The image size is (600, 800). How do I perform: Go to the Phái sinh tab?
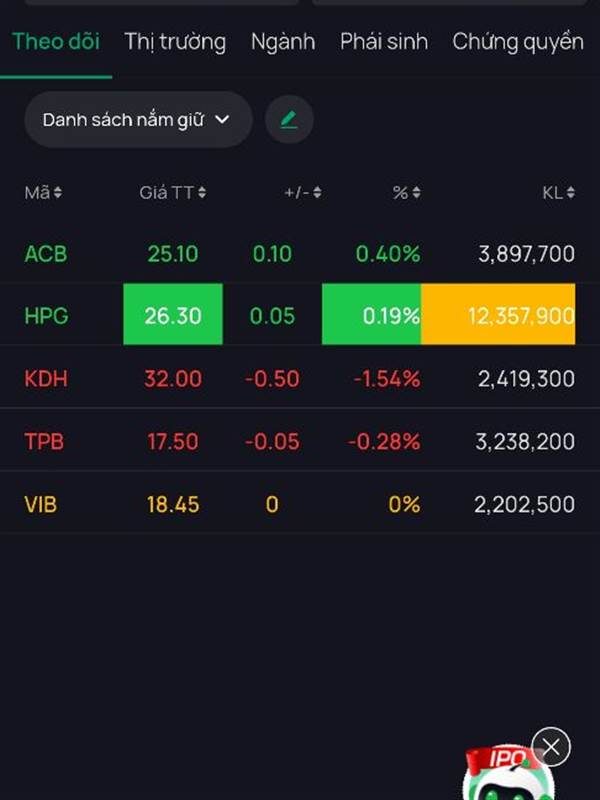point(384,41)
